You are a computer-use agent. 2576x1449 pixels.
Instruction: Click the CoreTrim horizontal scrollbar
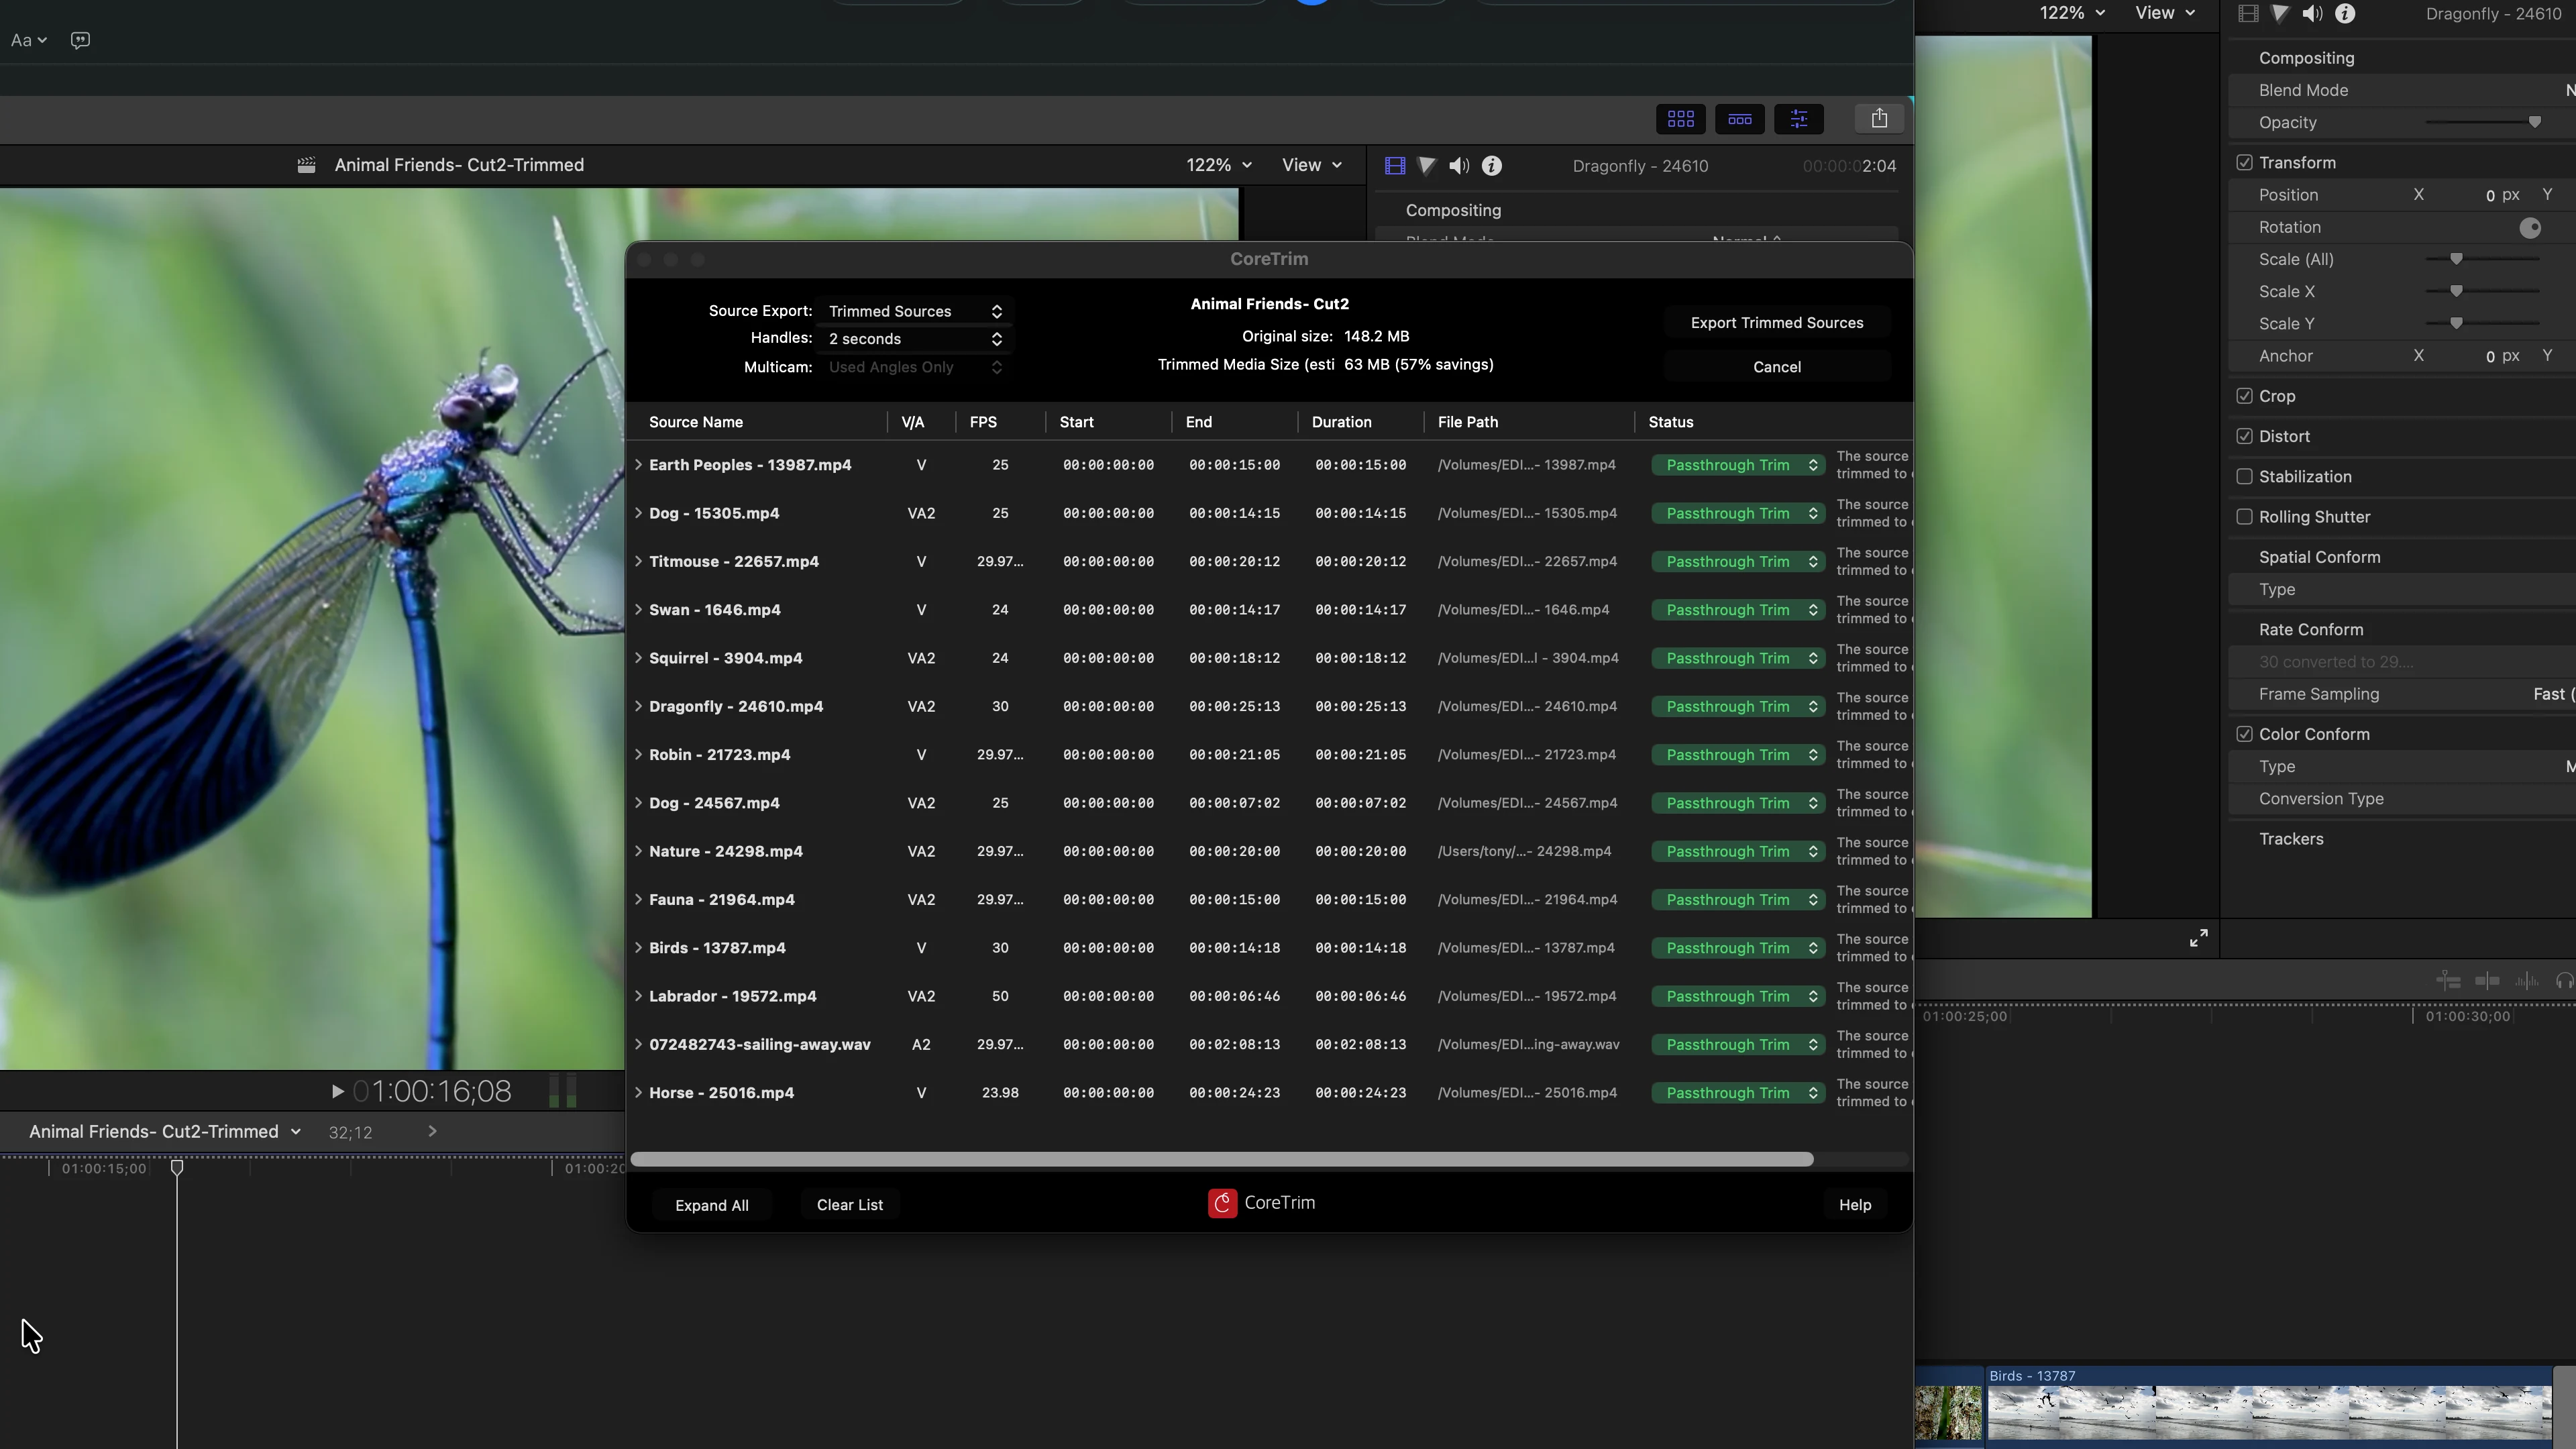(x=1221, y=1159)
